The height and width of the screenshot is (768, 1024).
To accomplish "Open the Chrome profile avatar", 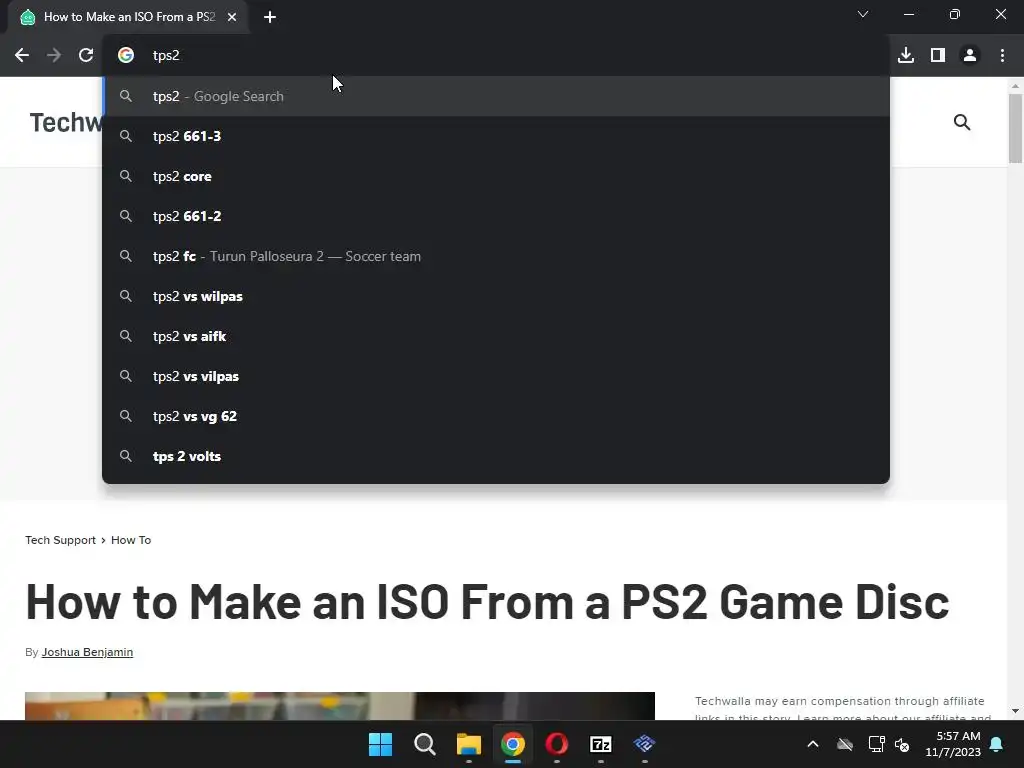I will 970,56.
